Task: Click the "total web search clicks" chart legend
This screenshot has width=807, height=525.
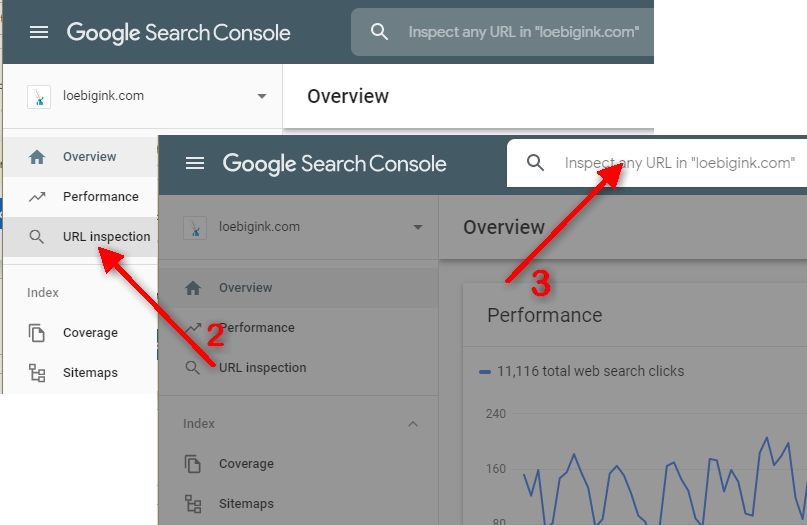Action: [590, 371]
